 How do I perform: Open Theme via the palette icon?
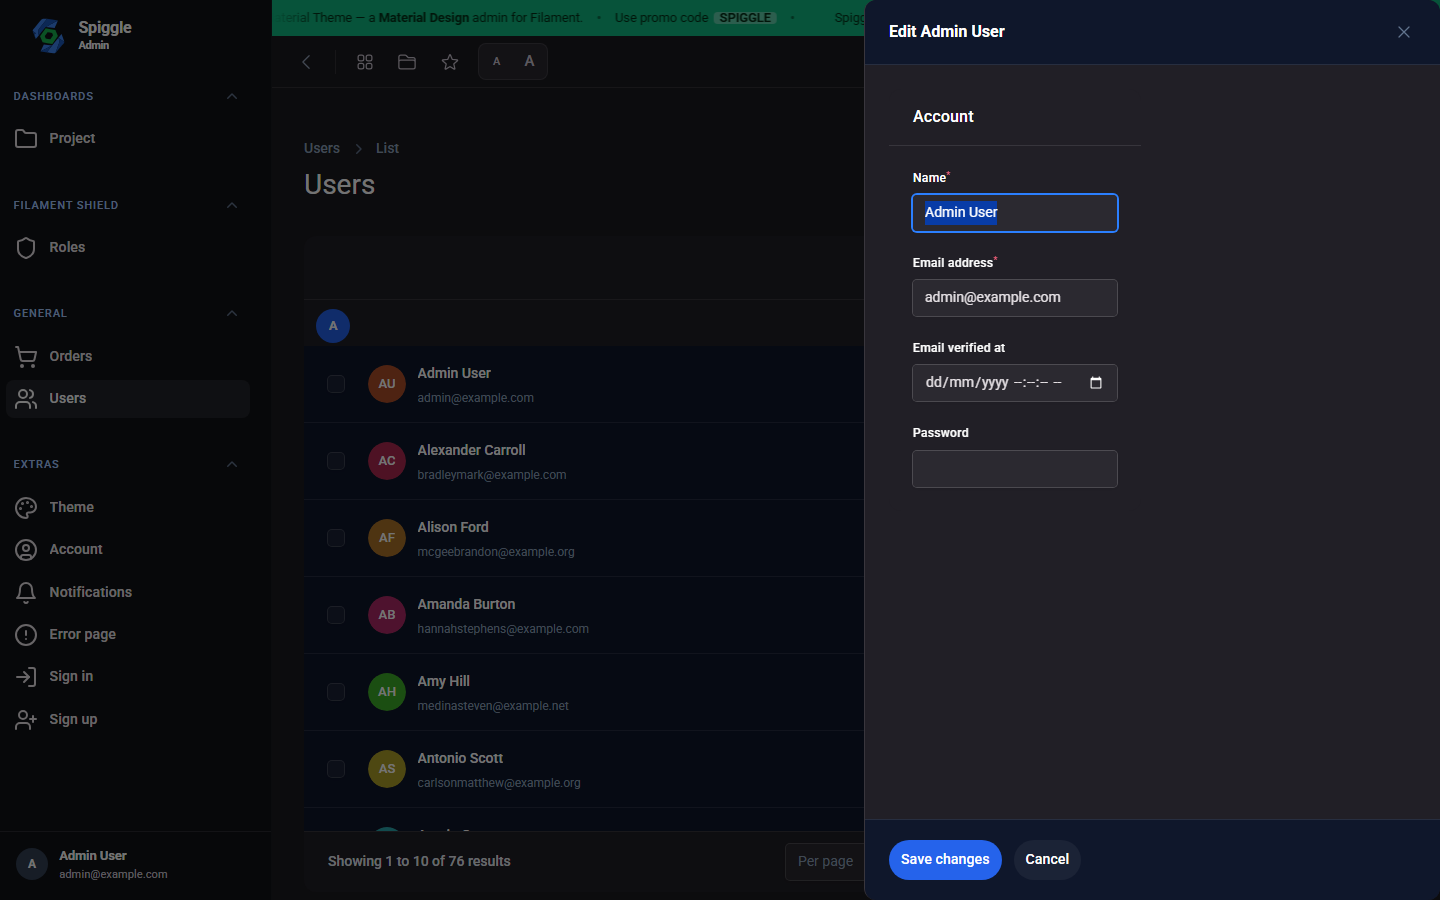pyautogui.click(x=26, y=508)
